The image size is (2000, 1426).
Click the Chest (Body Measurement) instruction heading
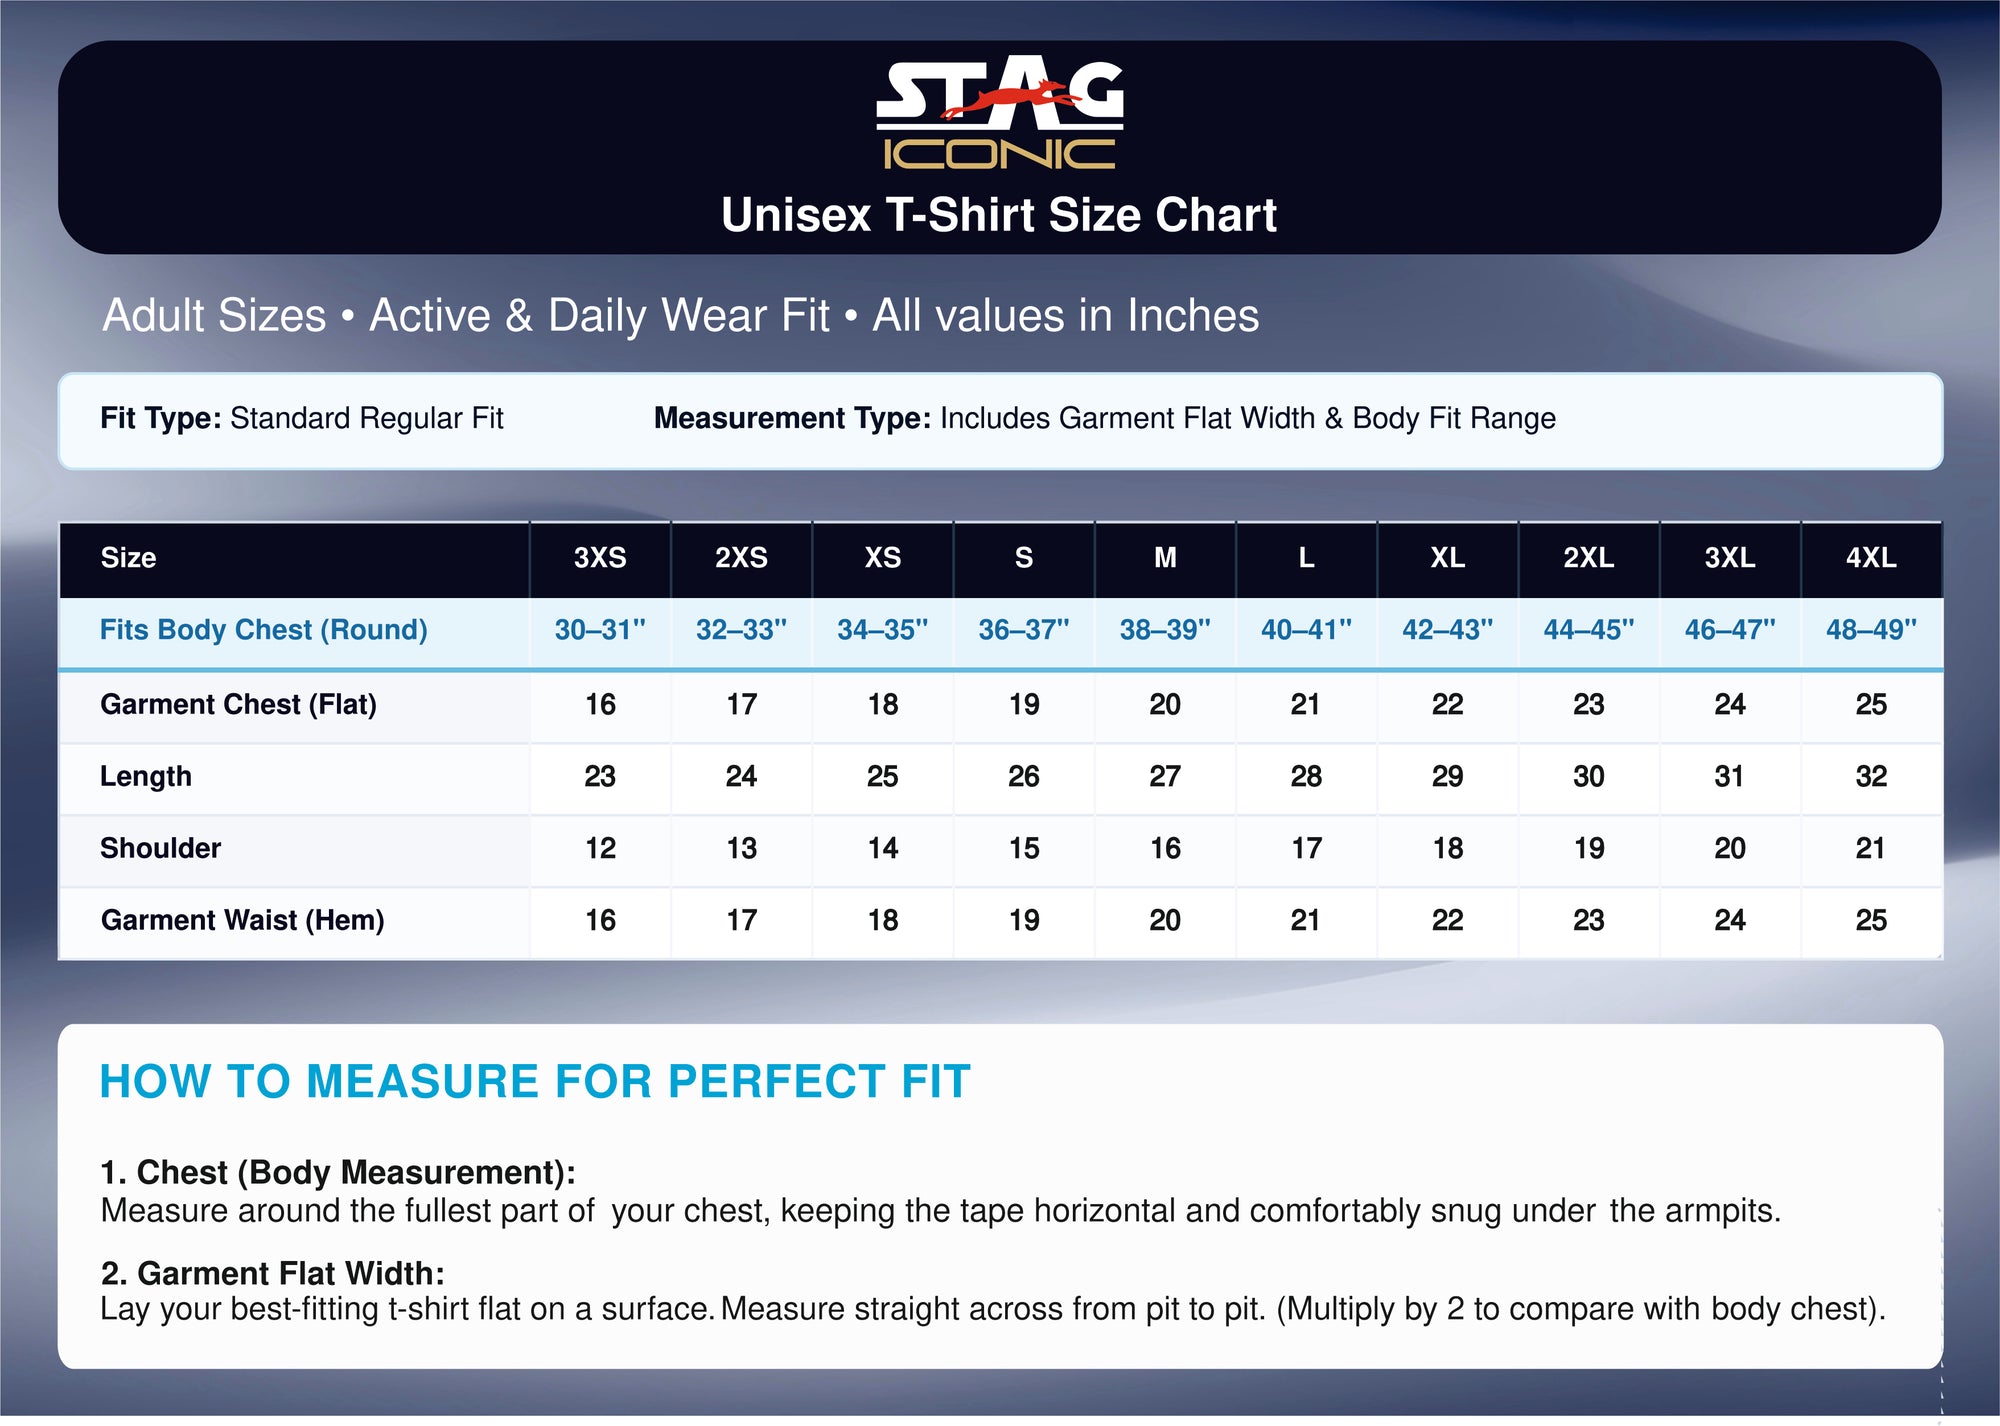pos(338,1172)
